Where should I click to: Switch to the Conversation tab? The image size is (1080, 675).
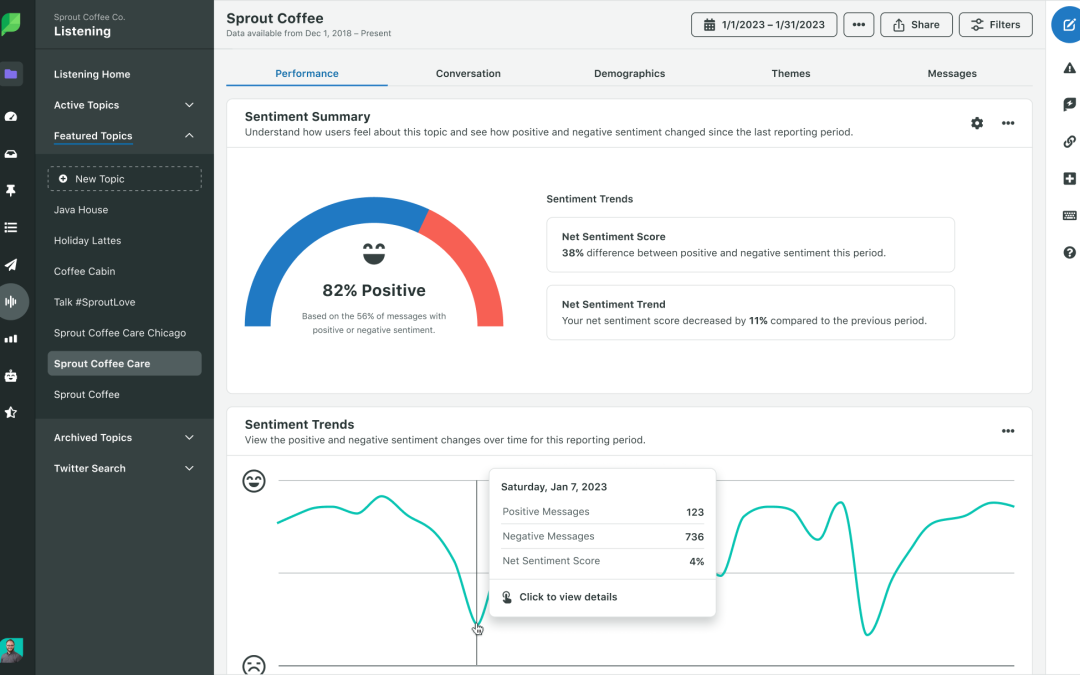point(468,74)
